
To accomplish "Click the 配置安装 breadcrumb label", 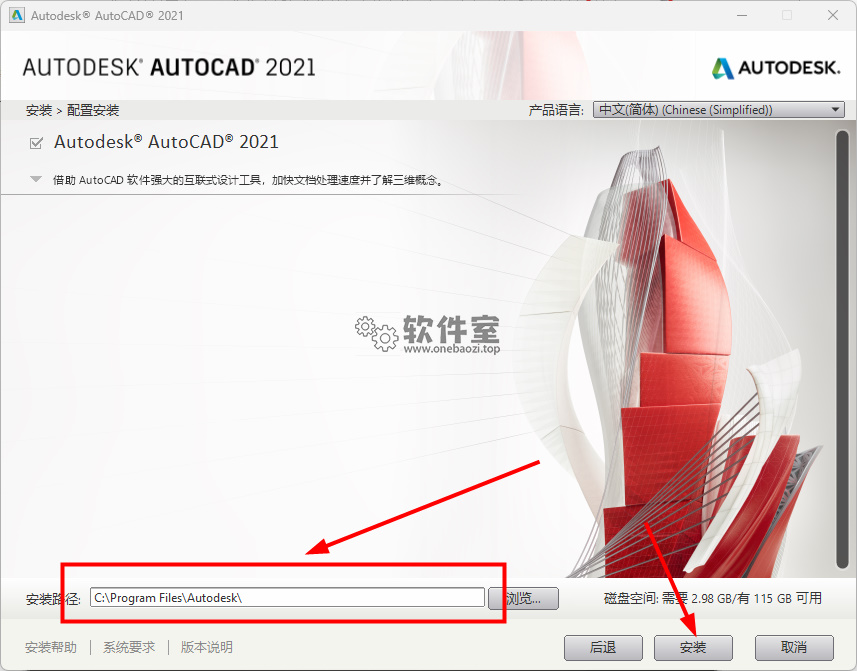I will pos(93,110).
